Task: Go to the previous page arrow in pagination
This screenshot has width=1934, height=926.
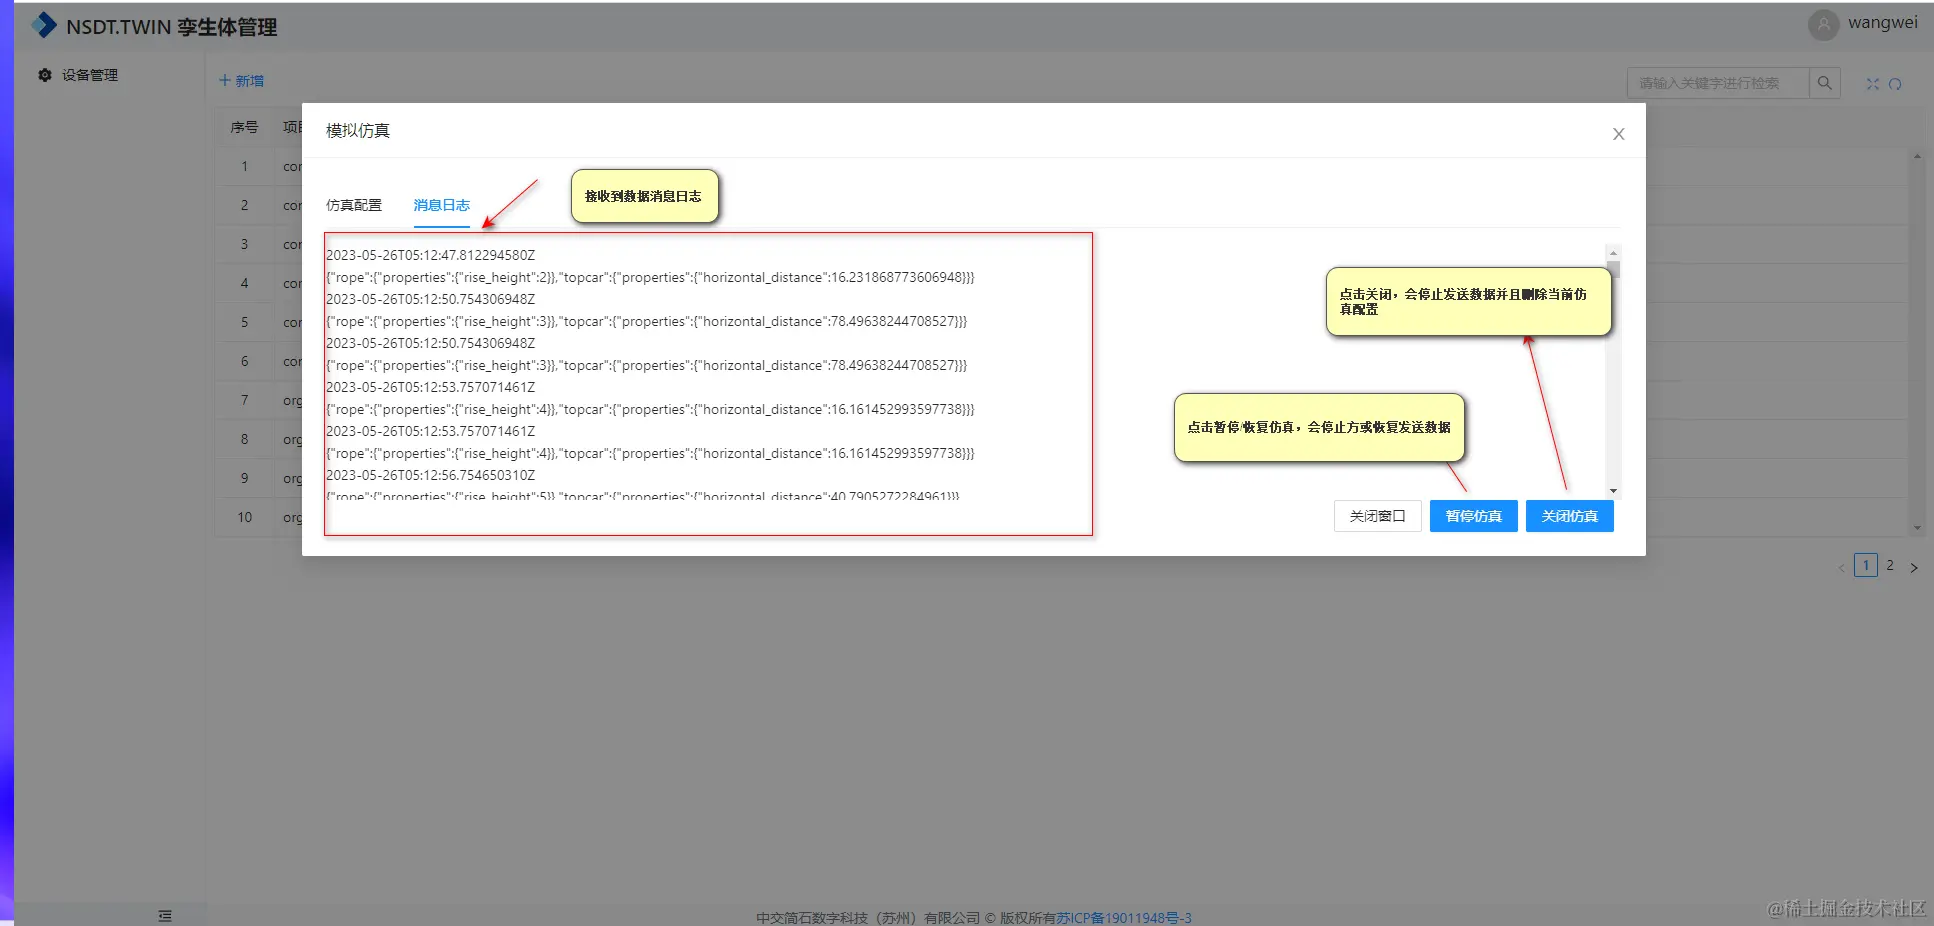Action: [x=1841, y=567]
